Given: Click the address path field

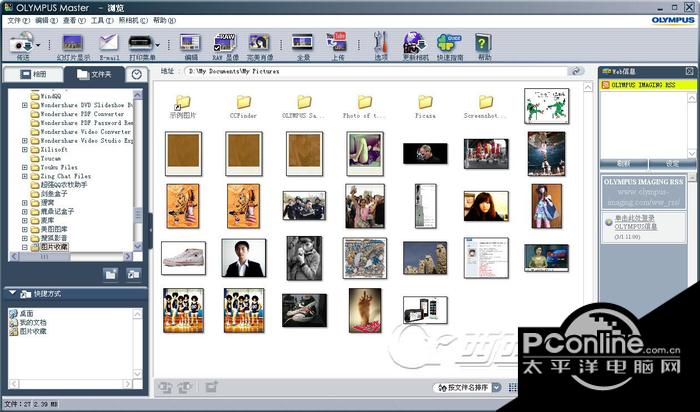Looking at the screenshot, I should (375, 71).
